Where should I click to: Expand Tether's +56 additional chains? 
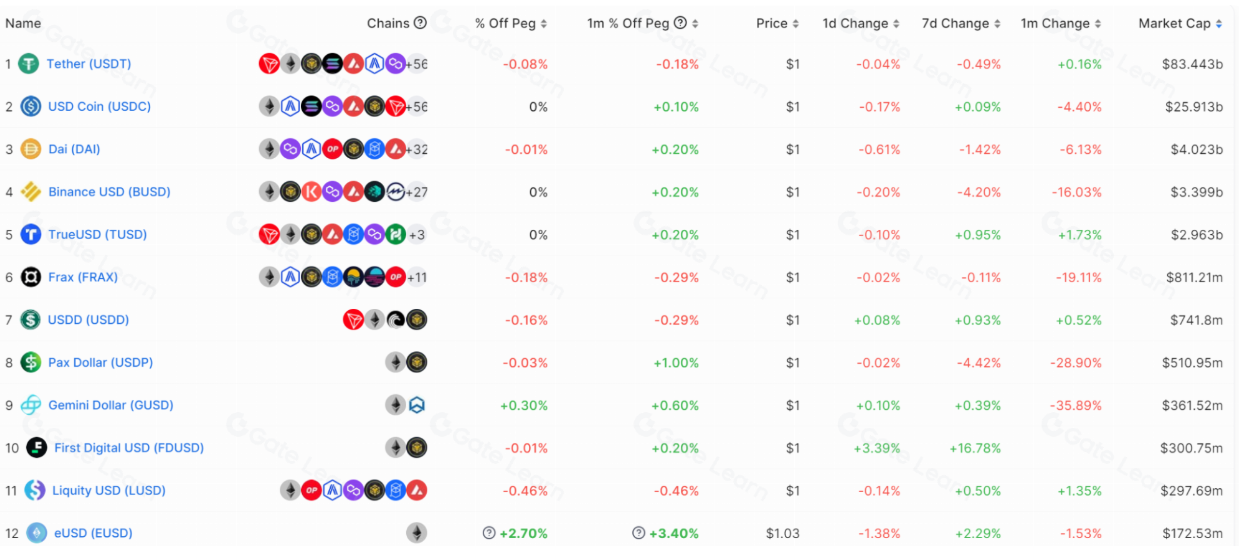pos(416,64)
